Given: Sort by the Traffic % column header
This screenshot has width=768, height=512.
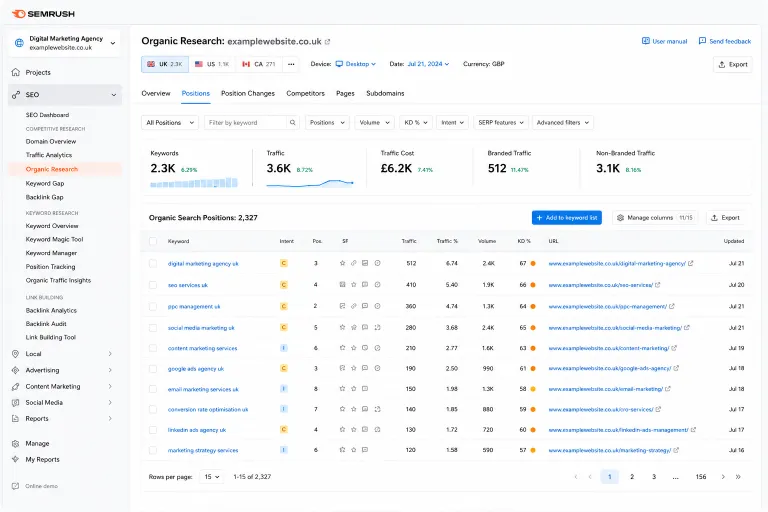Looking at the screenshot, I should click(447, 241).
